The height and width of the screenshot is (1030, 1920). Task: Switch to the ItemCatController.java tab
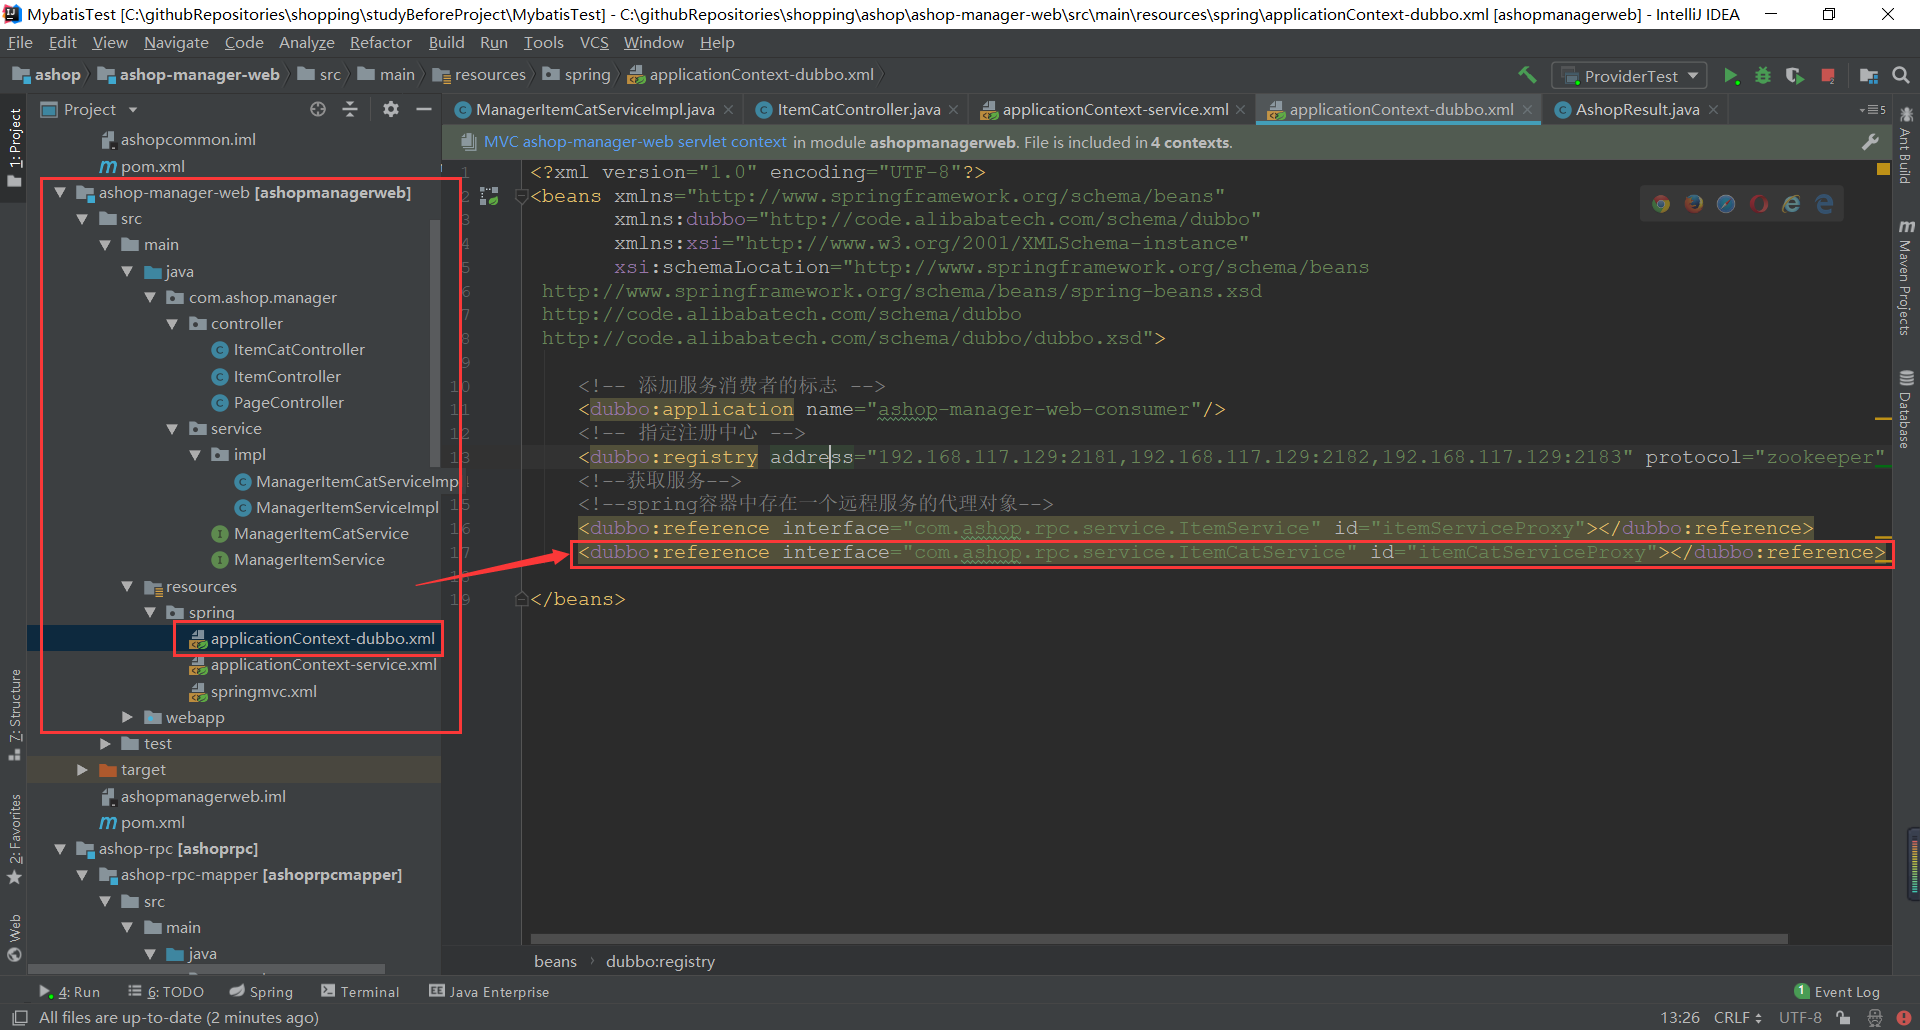(x=859, y=110)
